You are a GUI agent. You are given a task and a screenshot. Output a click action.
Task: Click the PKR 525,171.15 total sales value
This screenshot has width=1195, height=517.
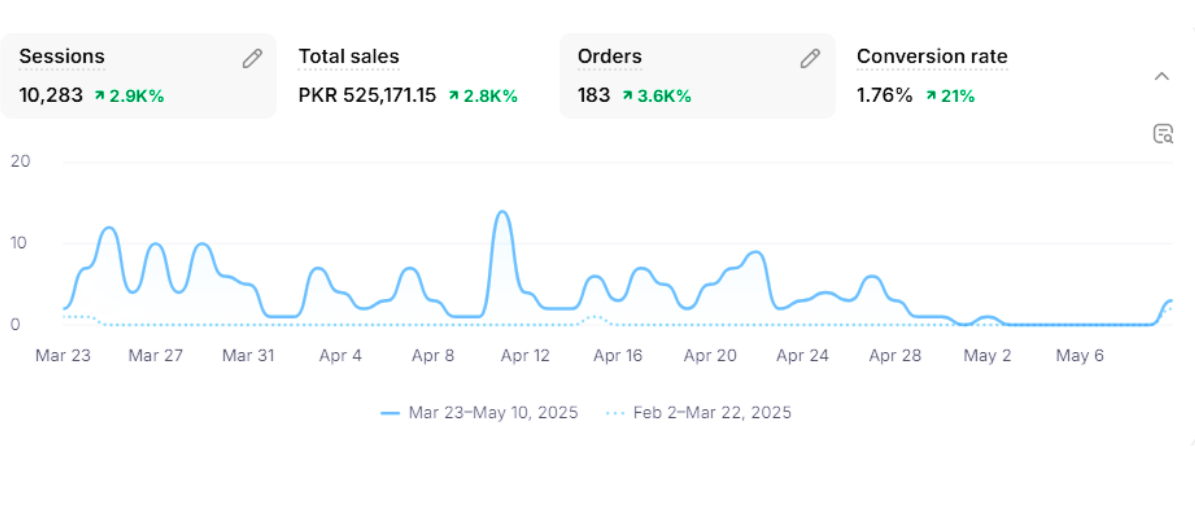(367, 96)
